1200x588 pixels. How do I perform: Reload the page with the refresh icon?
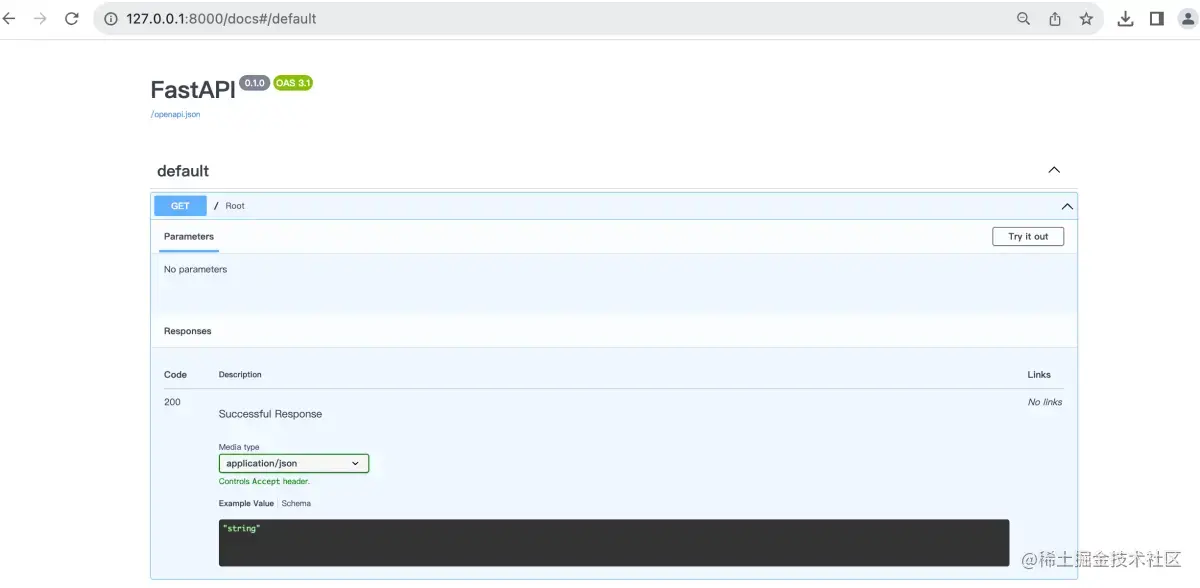pos(72,19)
